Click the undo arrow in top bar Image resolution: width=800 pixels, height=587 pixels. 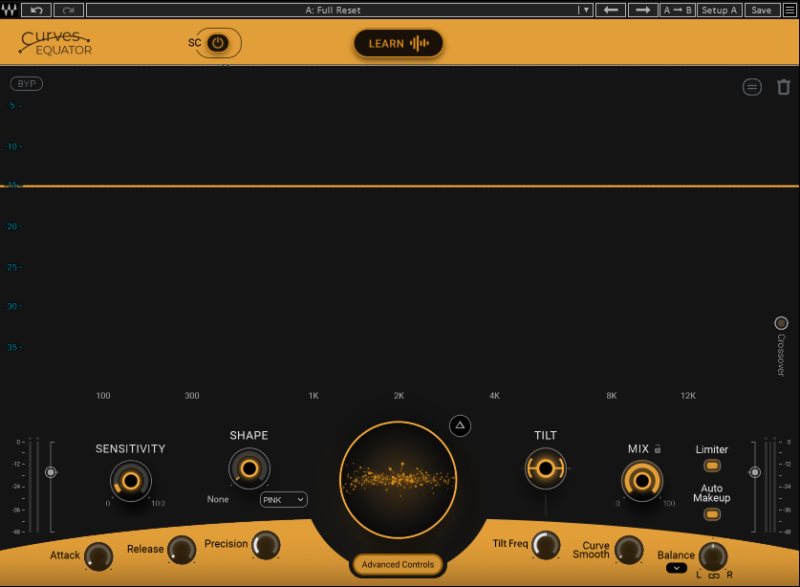(36, 10)
